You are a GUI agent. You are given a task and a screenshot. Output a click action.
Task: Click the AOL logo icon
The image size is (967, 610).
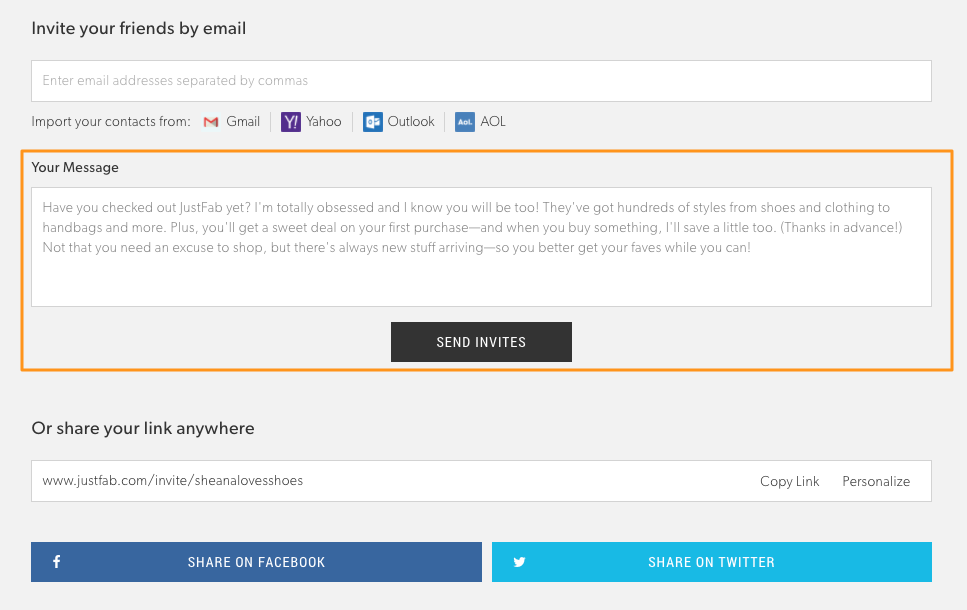(465, 122)
